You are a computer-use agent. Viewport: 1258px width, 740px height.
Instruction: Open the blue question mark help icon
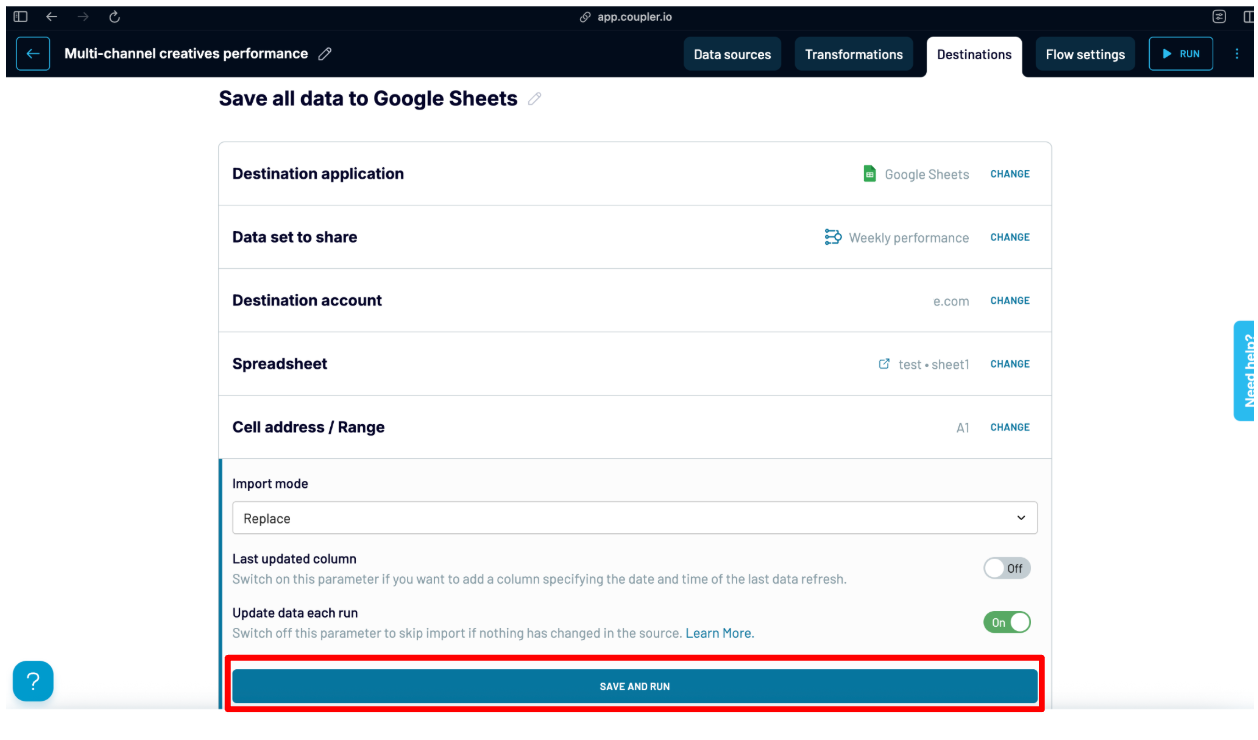pos(33,681)
